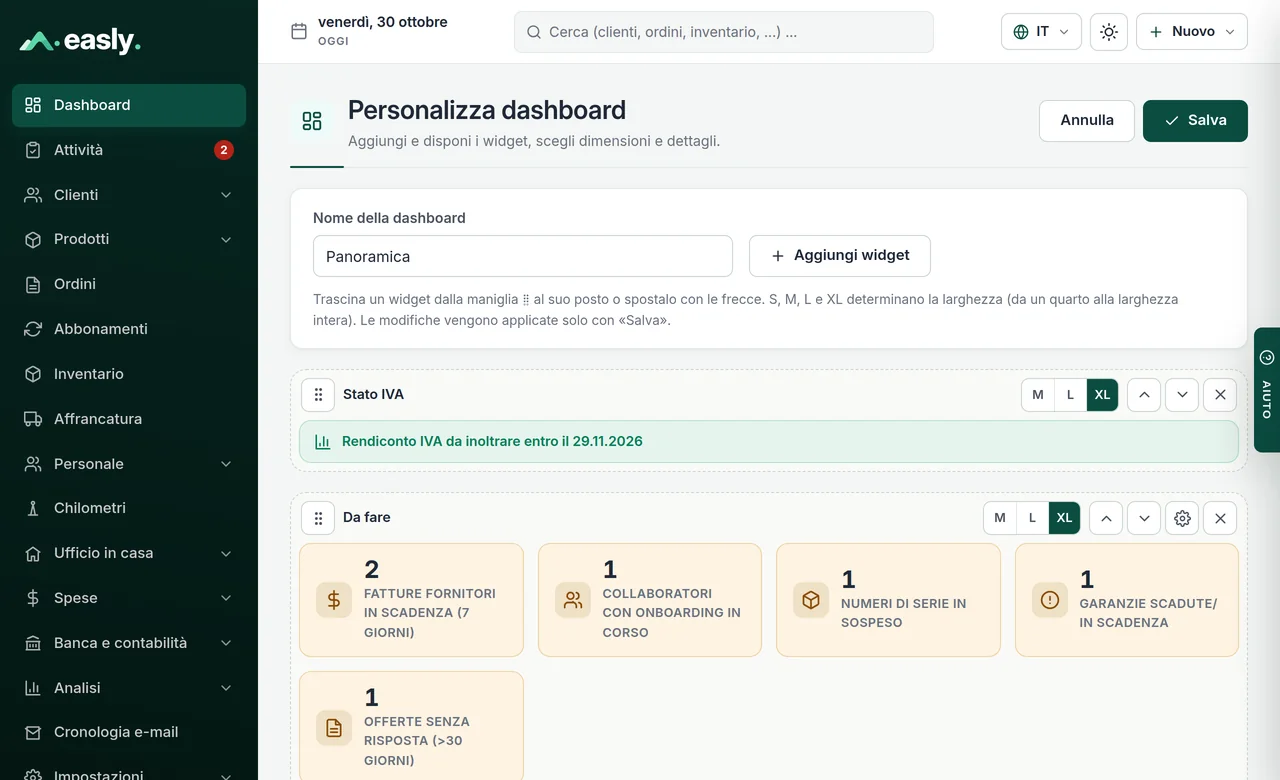Click the alert icon on Garanzie scadute card
The height and width of the screenshot is (780, 1280).
[x=1050, y=600]
